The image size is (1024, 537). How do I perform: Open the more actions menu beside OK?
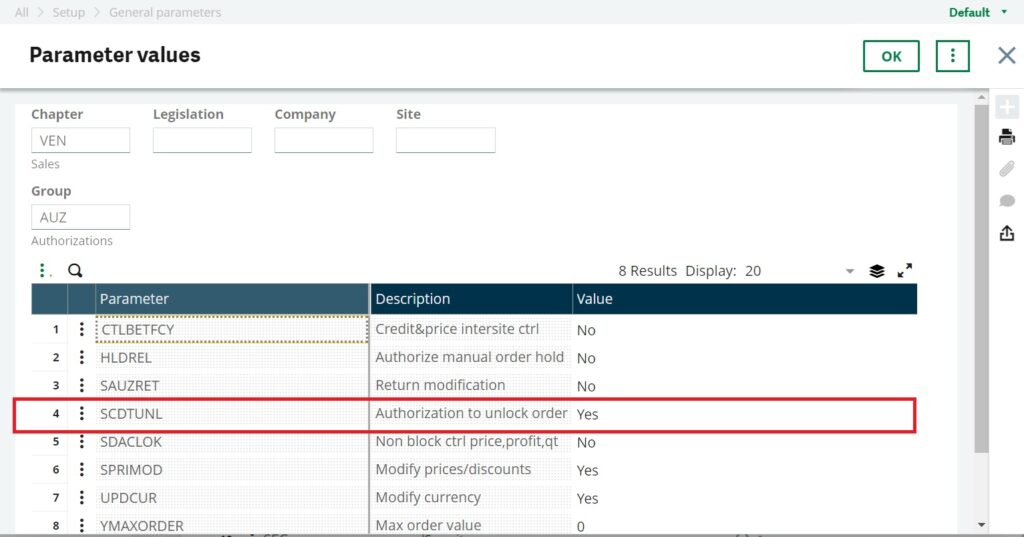click(x=952, y=56)
